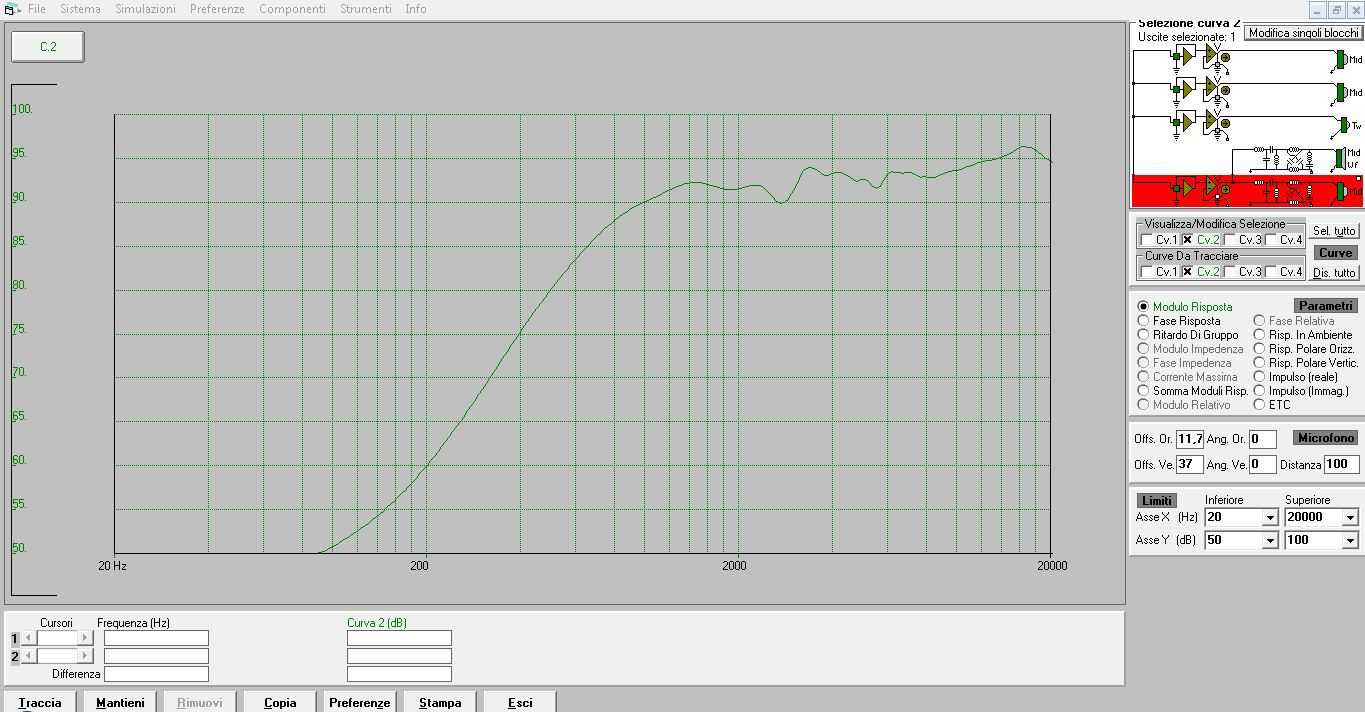Open the Asse Y Superiore dropdown
Viewport: 1365px width, 712px height.
(x=1349, y=540)
